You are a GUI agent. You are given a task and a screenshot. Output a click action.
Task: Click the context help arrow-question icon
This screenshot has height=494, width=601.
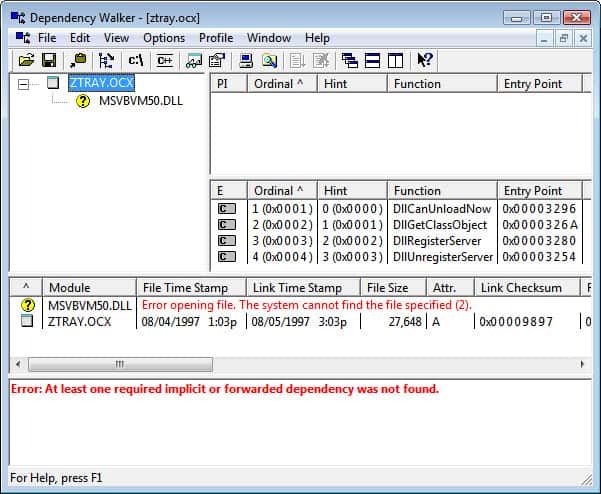point(424,60)
